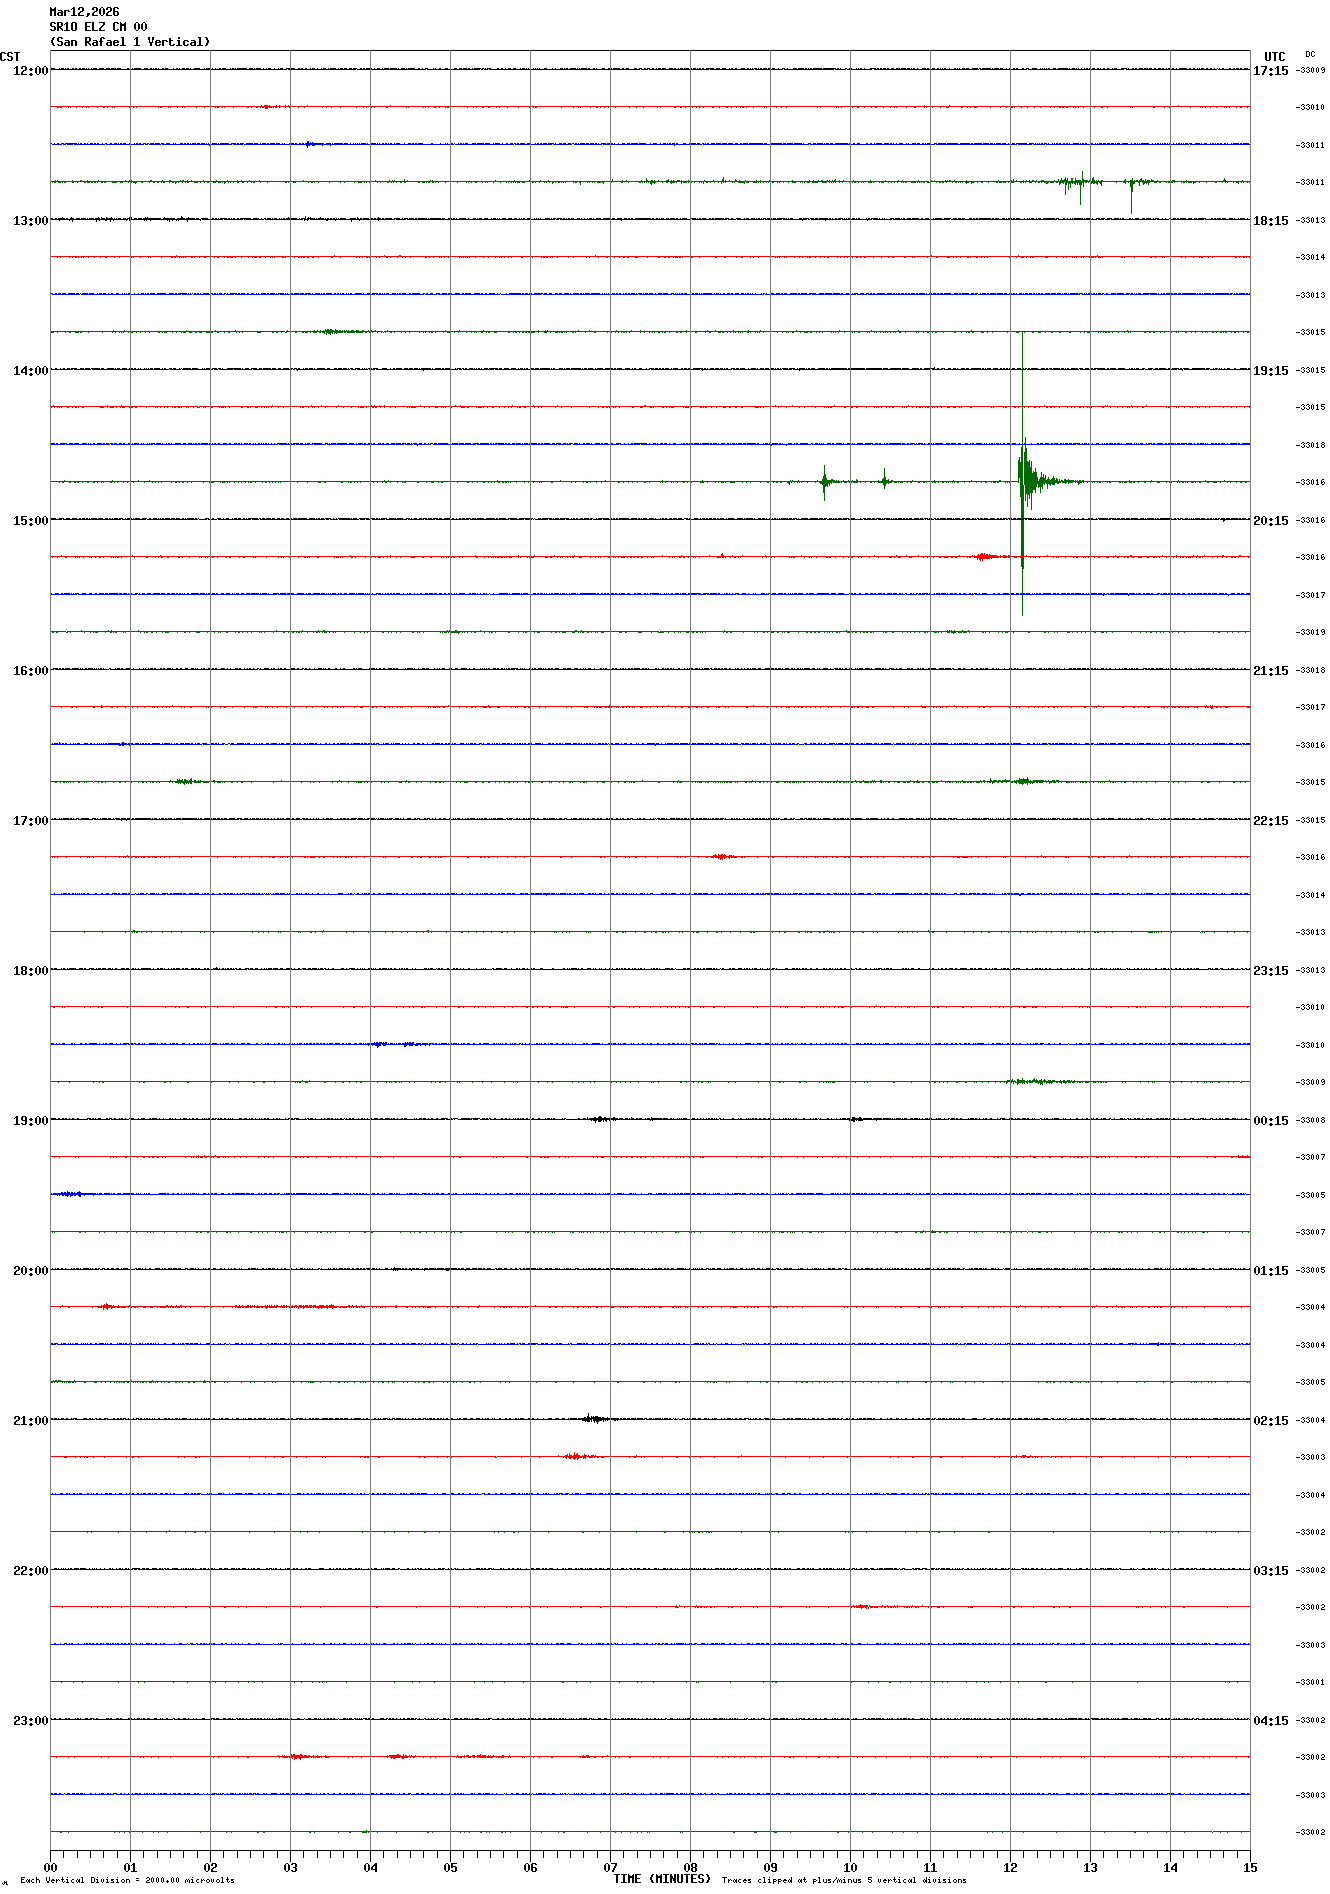Click the San Rafael 1 Vertical subtitle

(x=130, y=42)
